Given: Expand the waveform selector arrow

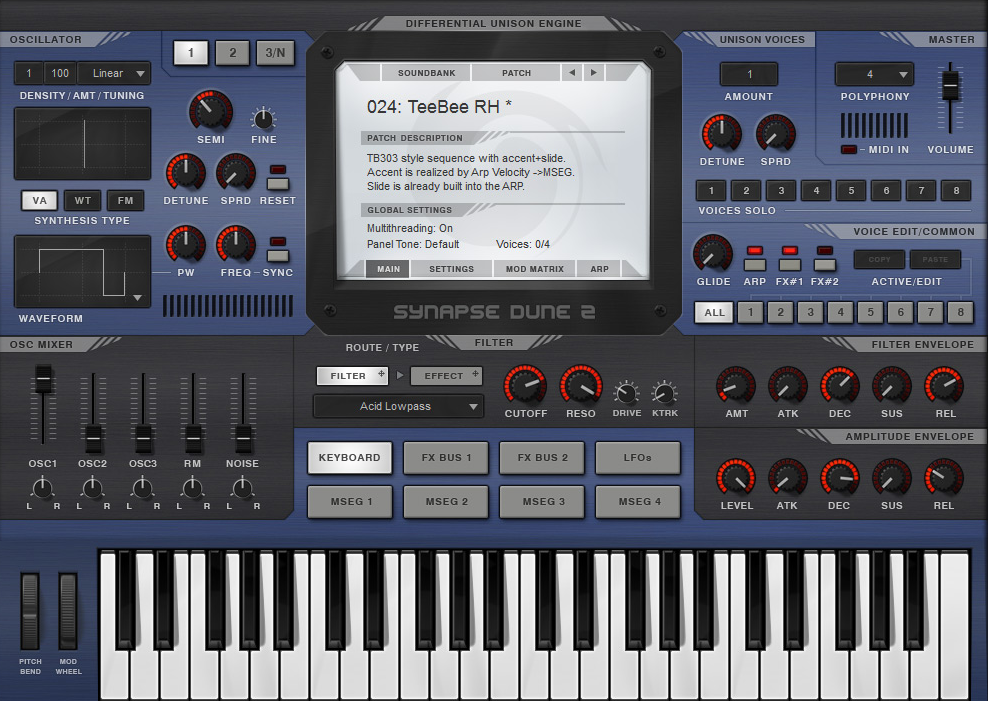Looking at the screenshot, I should point(137,298).
